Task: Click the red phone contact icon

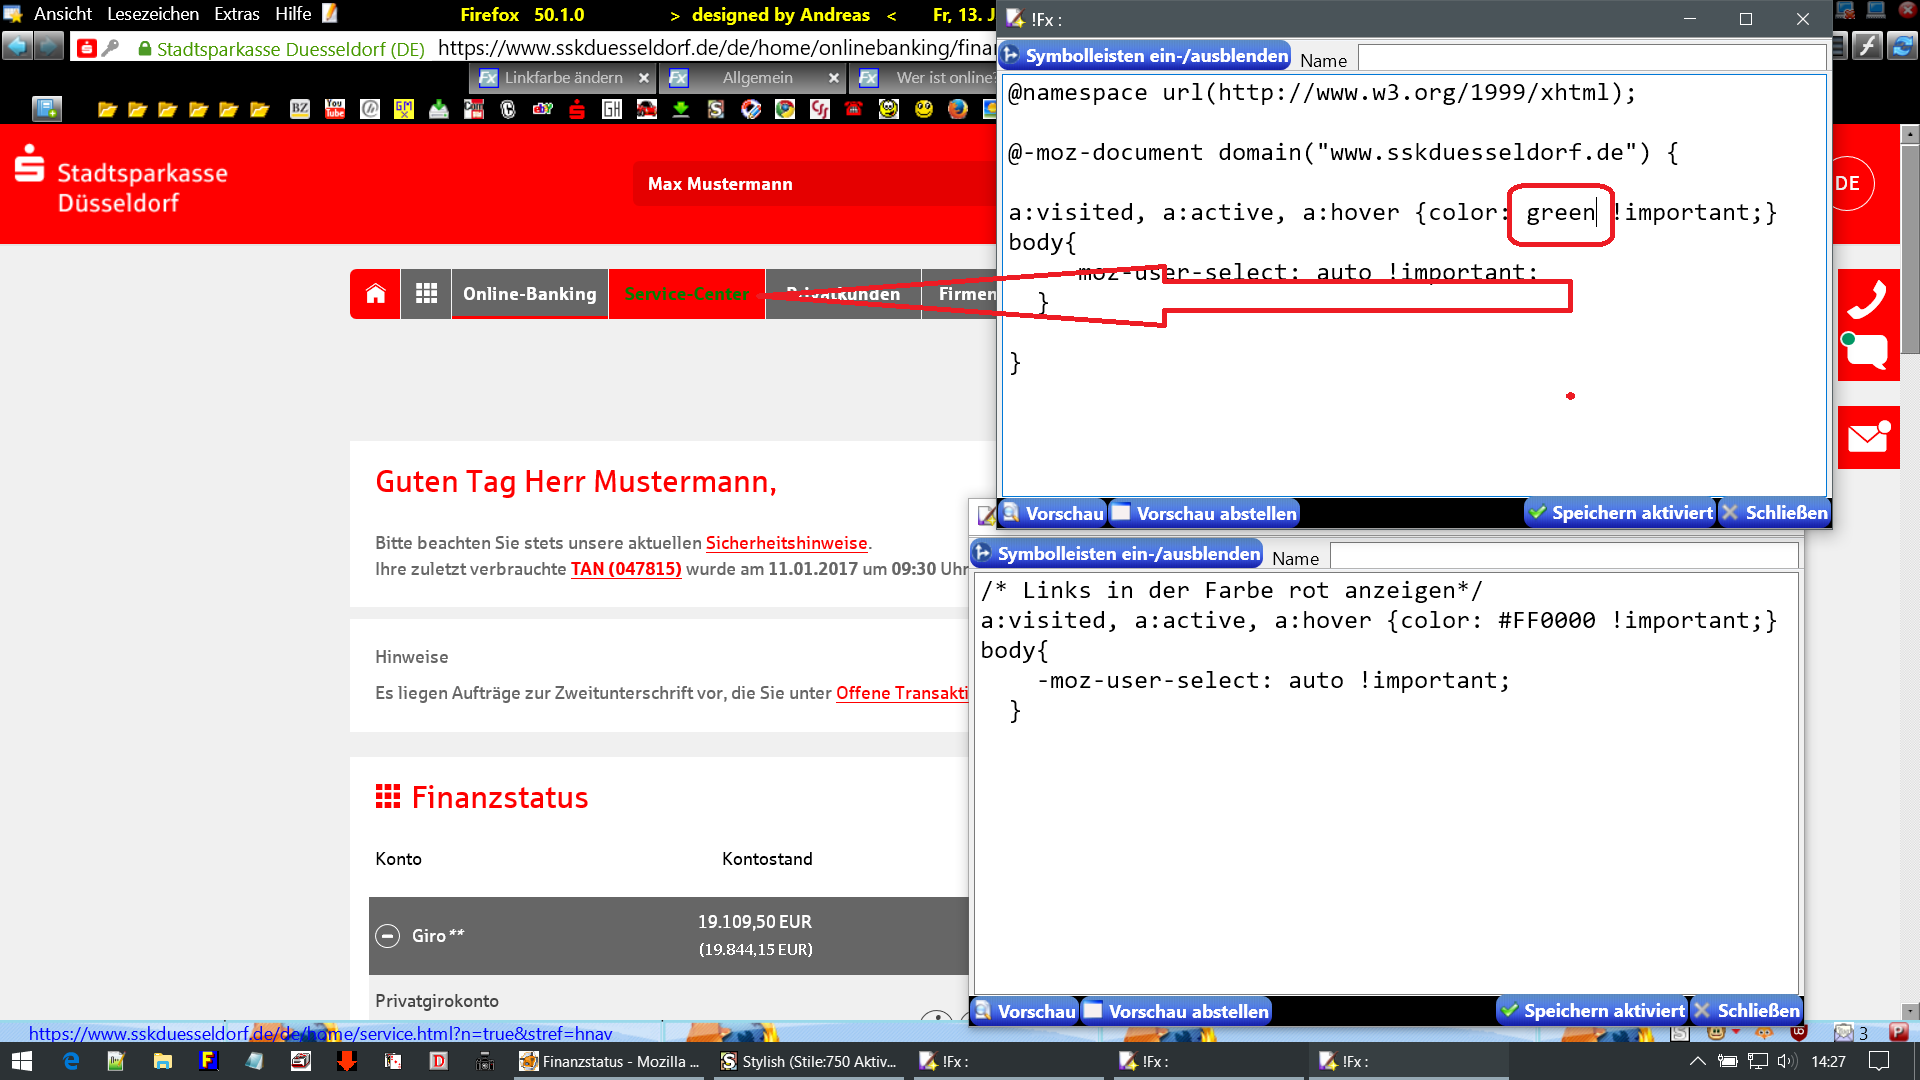Action: pyautogui.click(x=1867, y=299)
